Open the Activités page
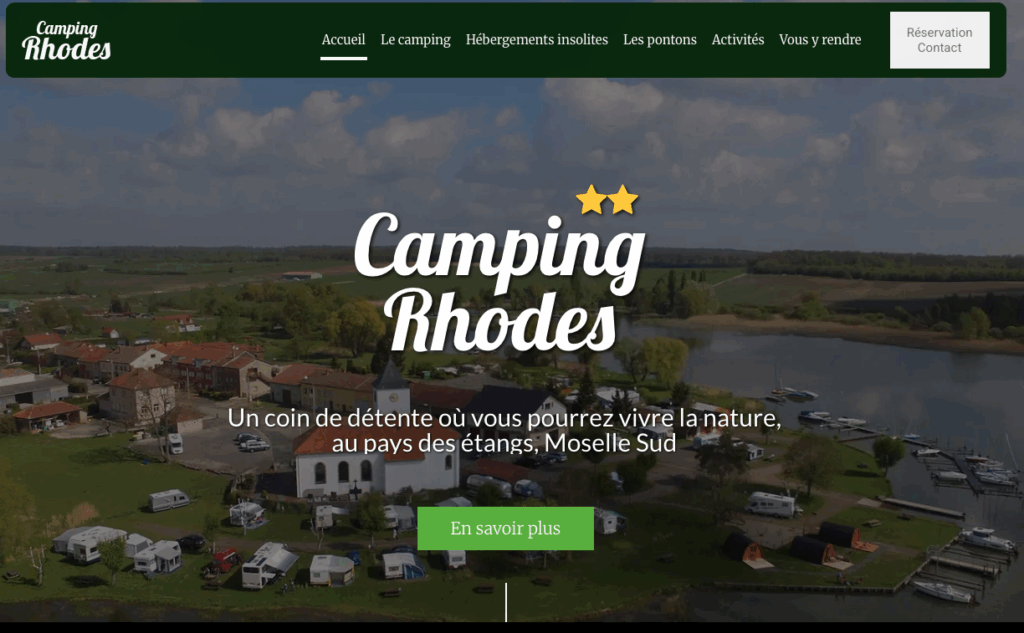This screenshot has height=633, width=1024. (738, 40)
